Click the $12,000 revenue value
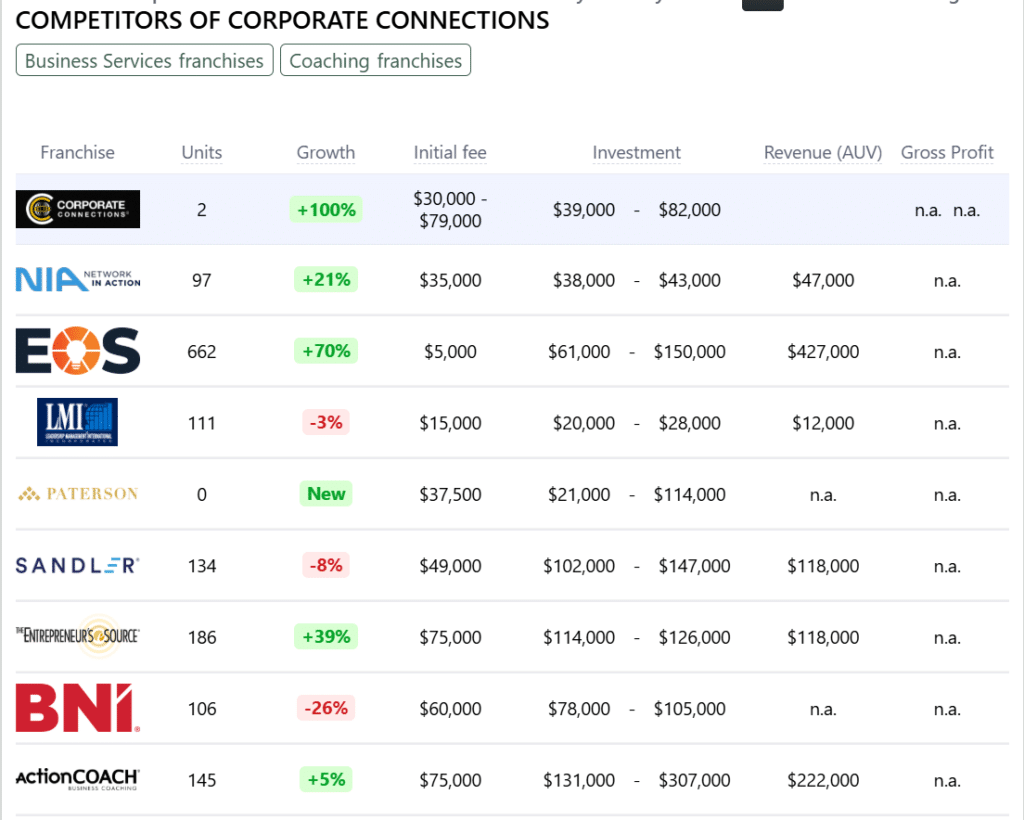The image size is (1024, 820). pos(823,423)
